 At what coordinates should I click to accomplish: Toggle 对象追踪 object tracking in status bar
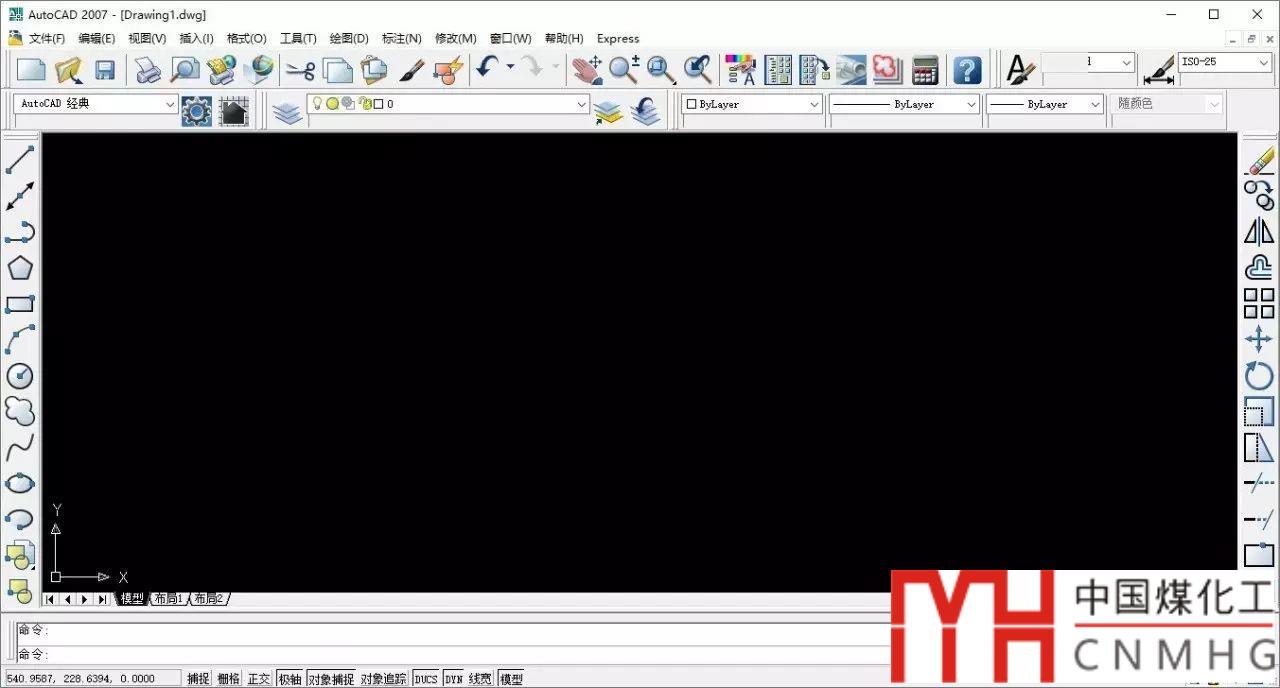(x=384, y=679)
